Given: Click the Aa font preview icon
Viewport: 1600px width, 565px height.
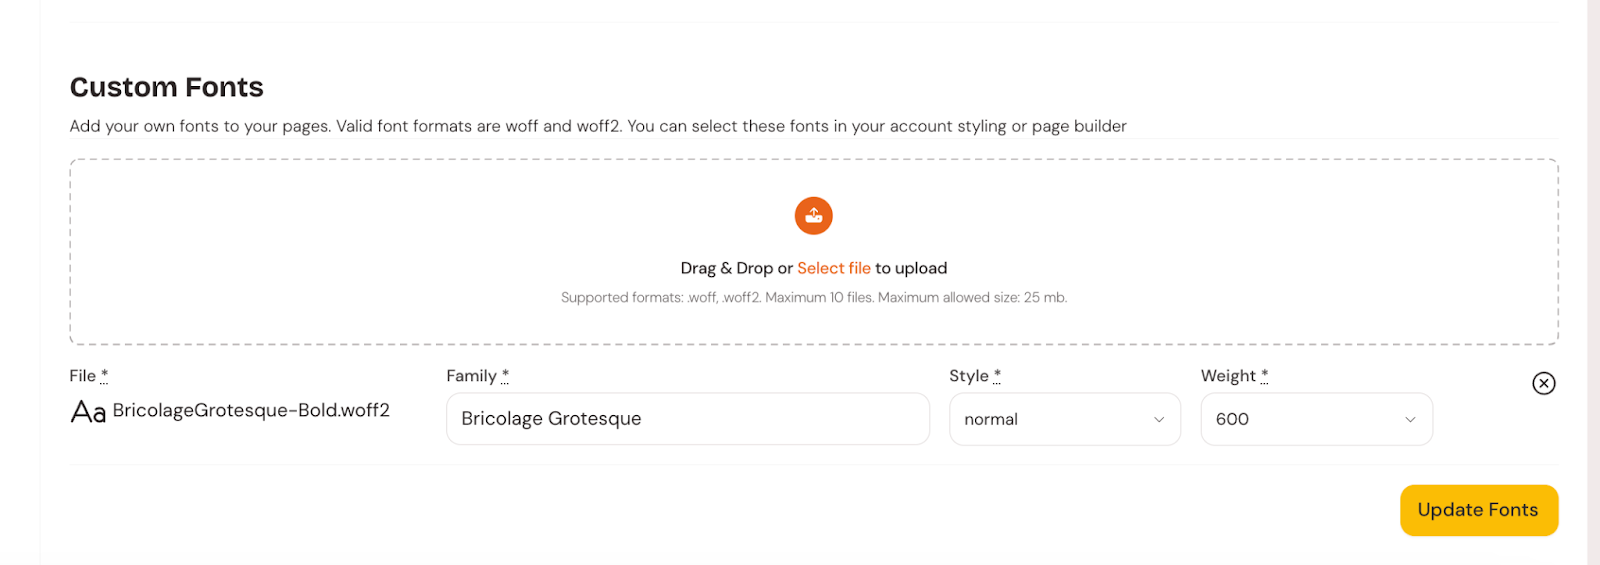Looking at the screenshot, I should coord(88,411).
